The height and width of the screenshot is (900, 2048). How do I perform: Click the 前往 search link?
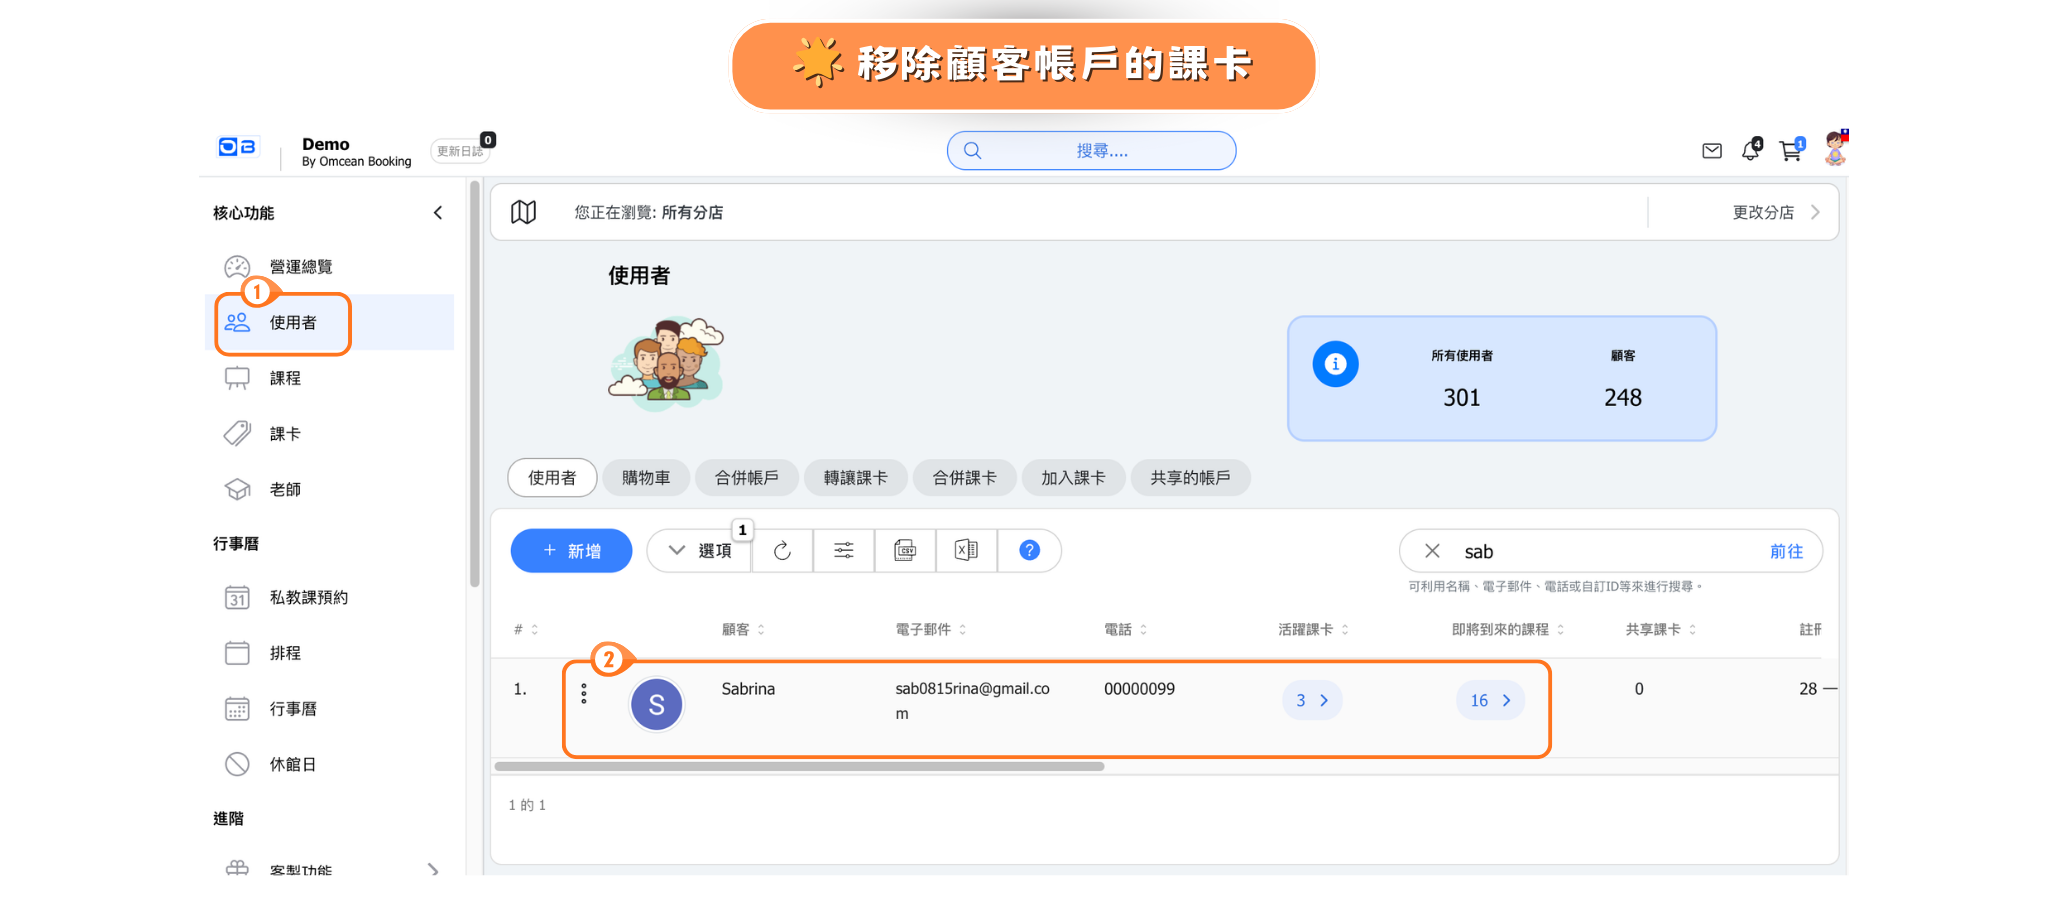(1786, 552)
